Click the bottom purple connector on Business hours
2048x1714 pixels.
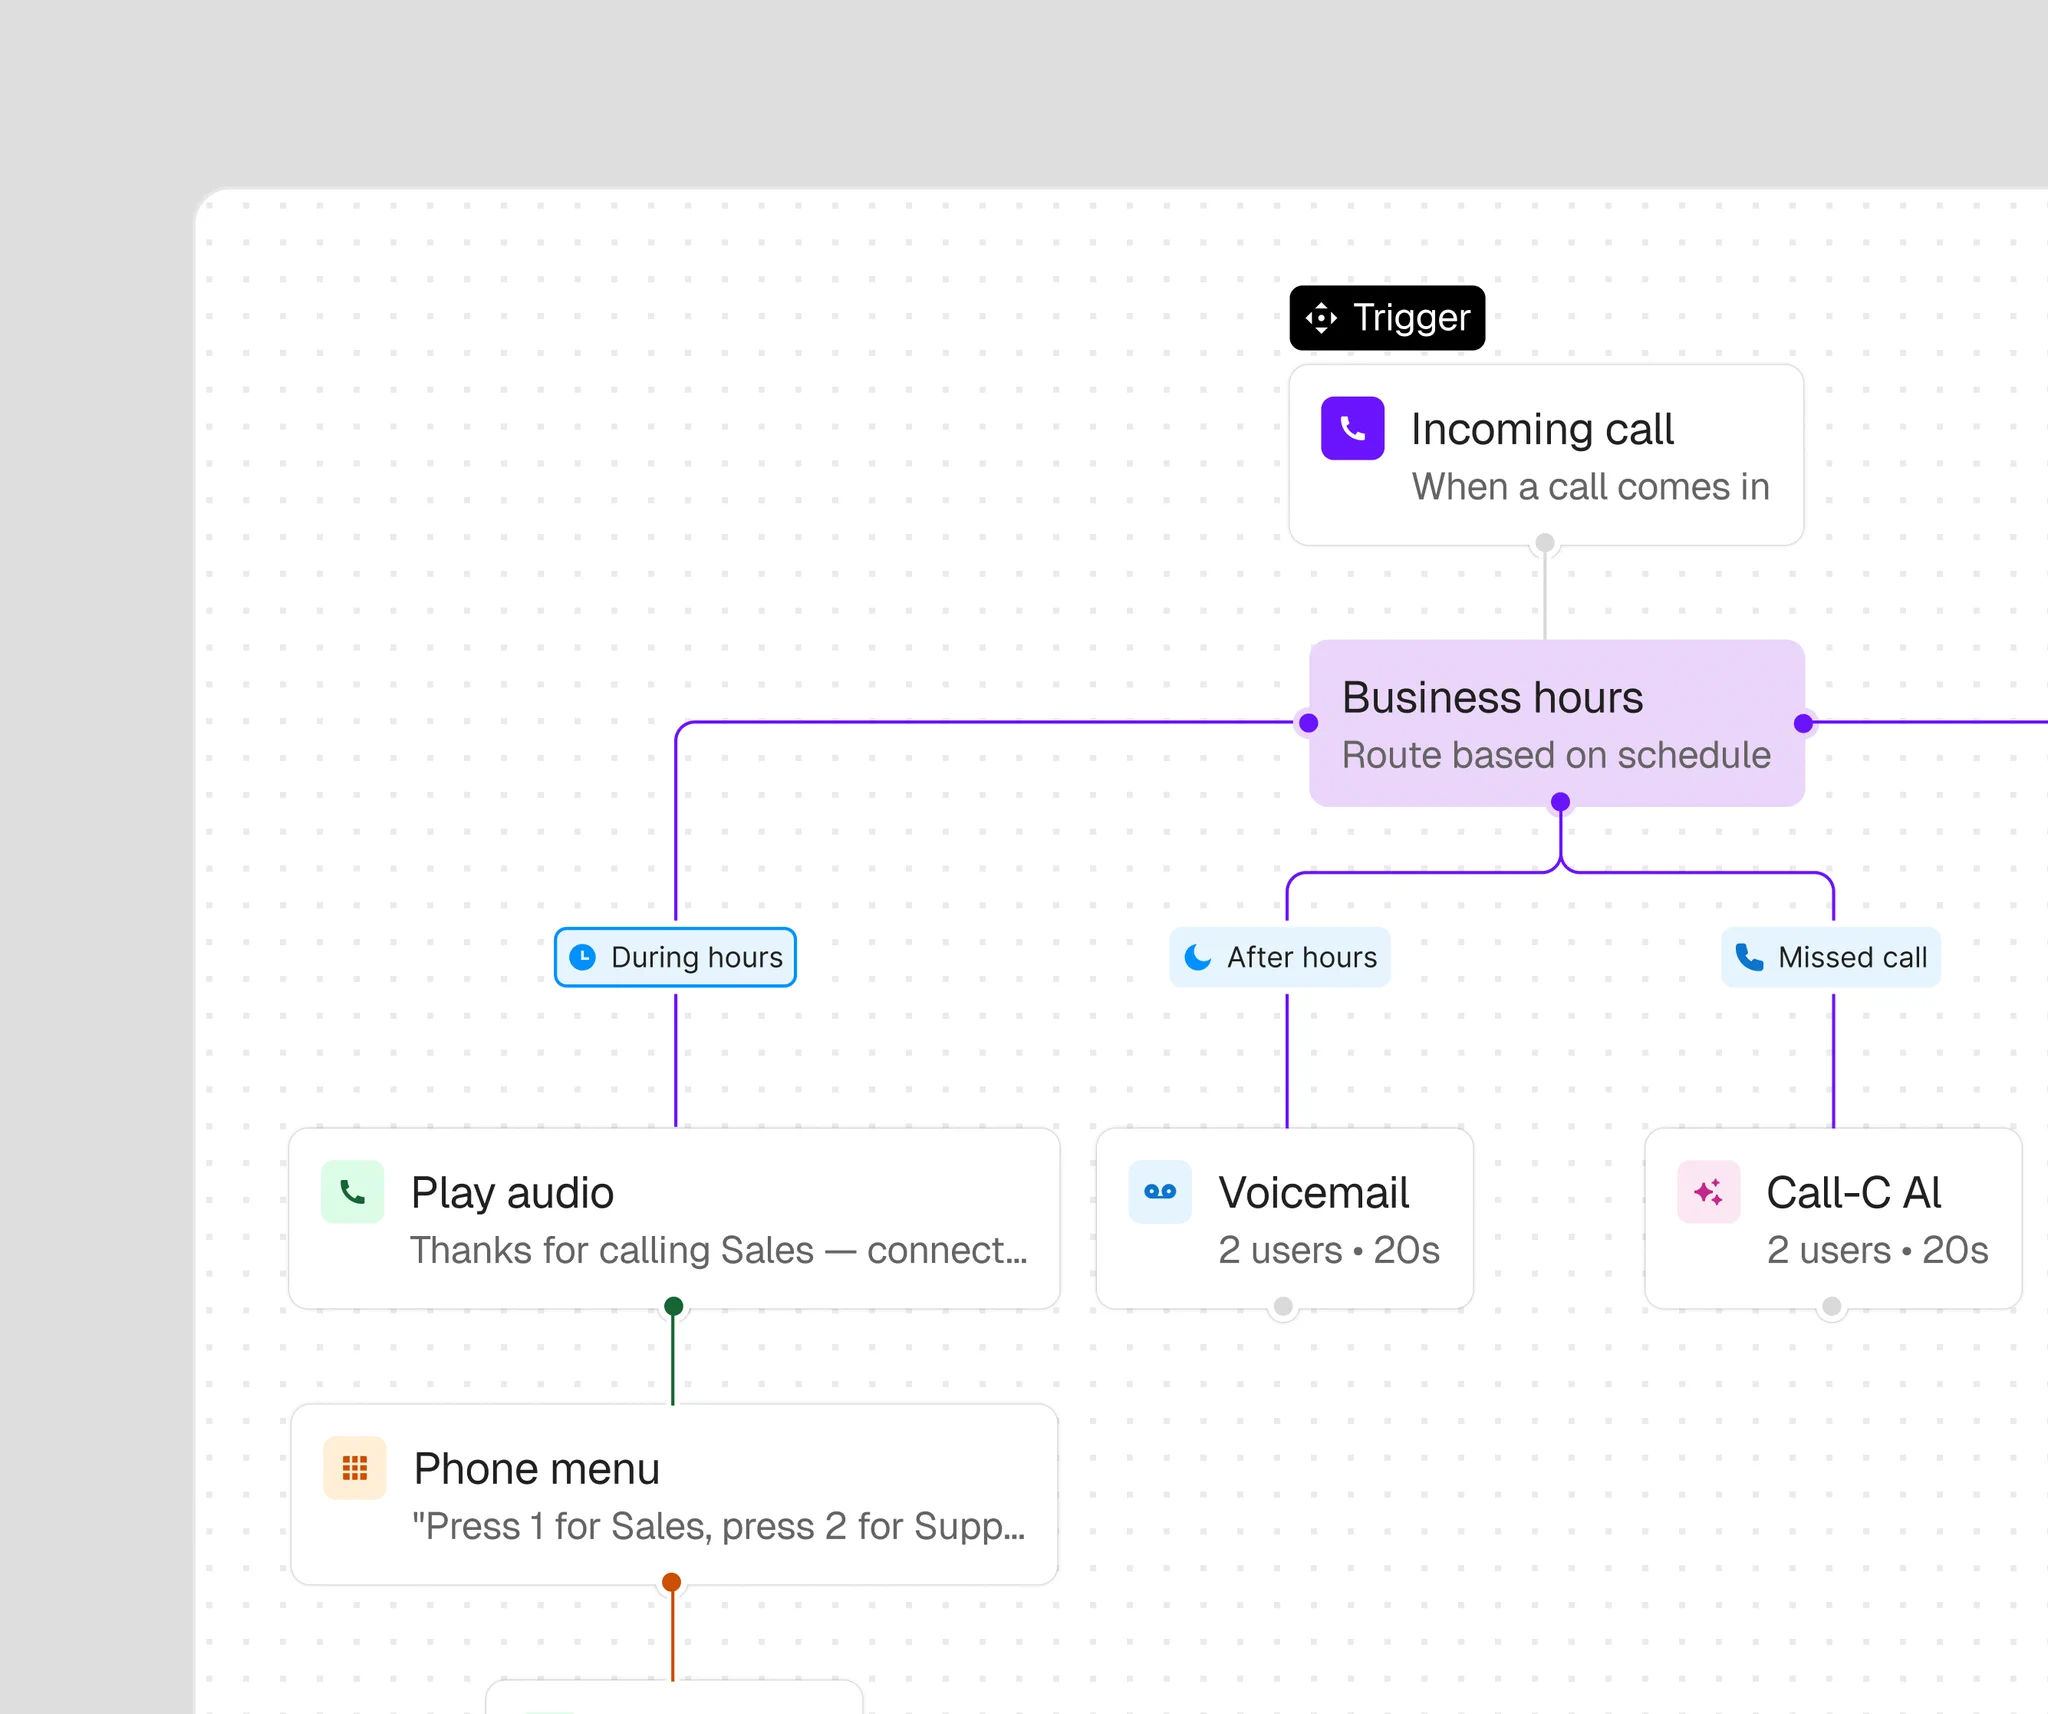point(1560,802)
